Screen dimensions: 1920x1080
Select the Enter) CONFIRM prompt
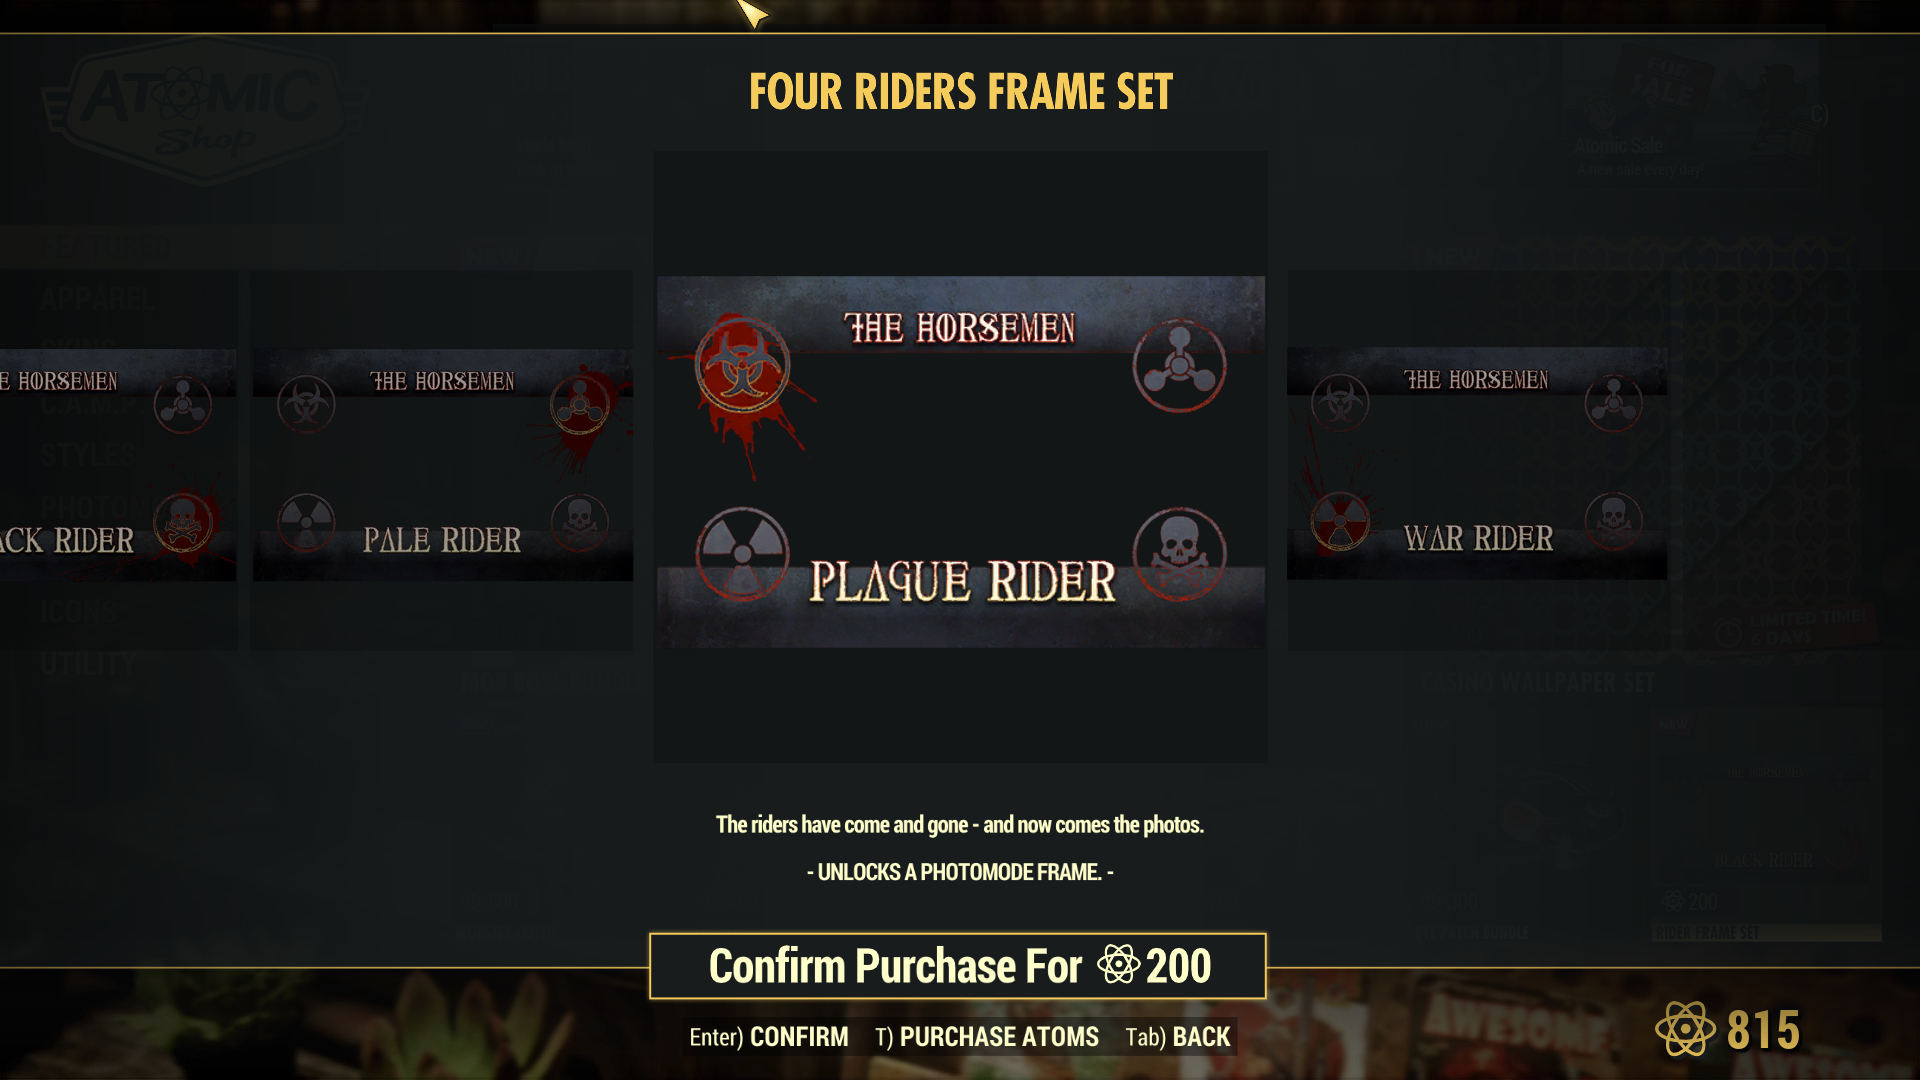(768, 1037)
